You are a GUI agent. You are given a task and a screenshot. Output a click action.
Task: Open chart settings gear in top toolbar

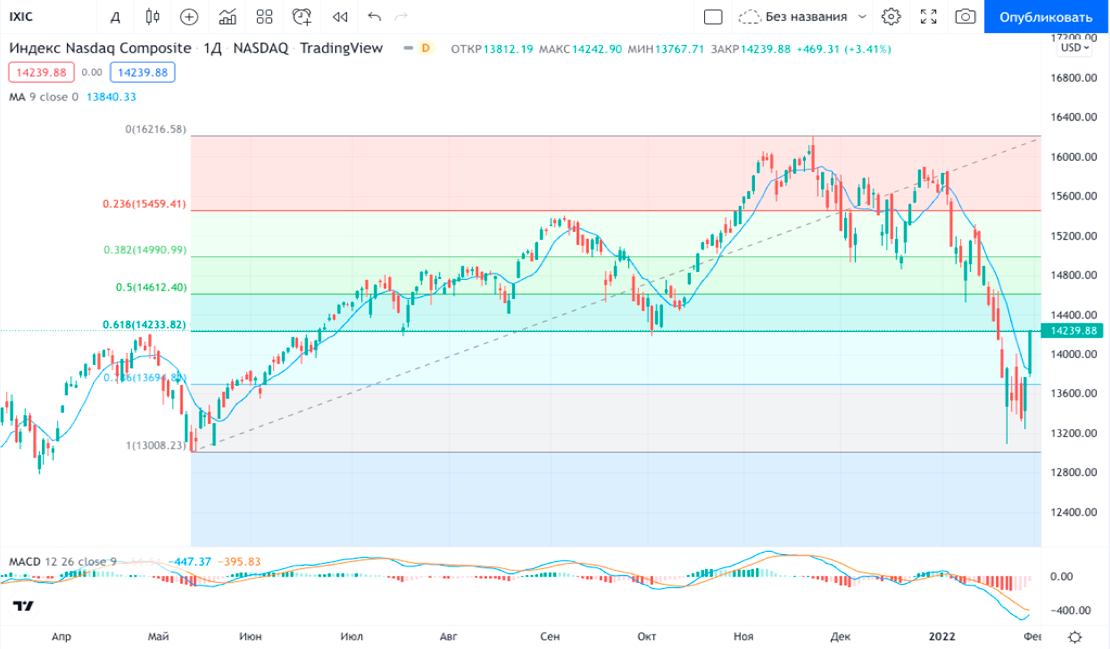pyautogui.click(x=891, y=17)
